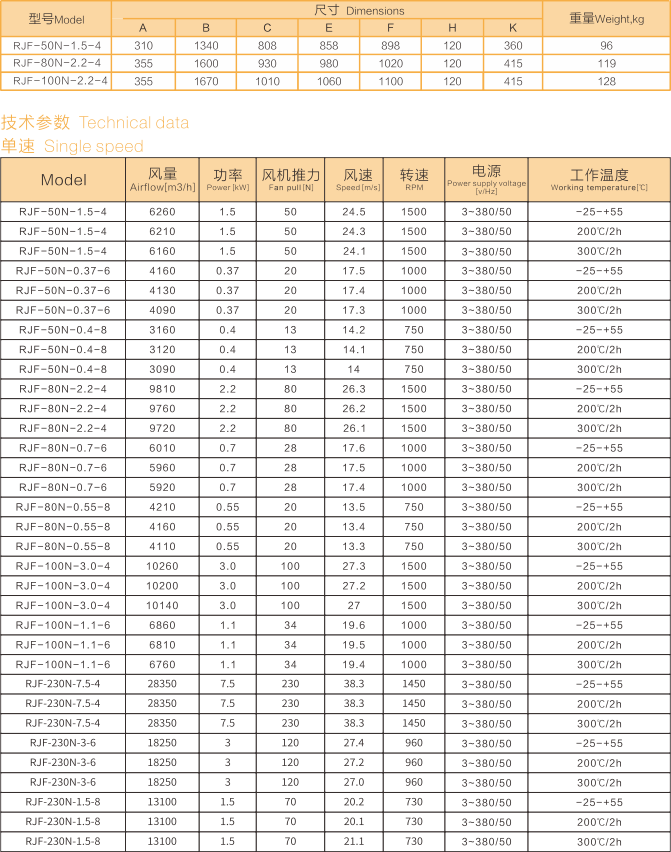Select the Weight,kg column header
The image size is (671, 852).
point(606,18)
